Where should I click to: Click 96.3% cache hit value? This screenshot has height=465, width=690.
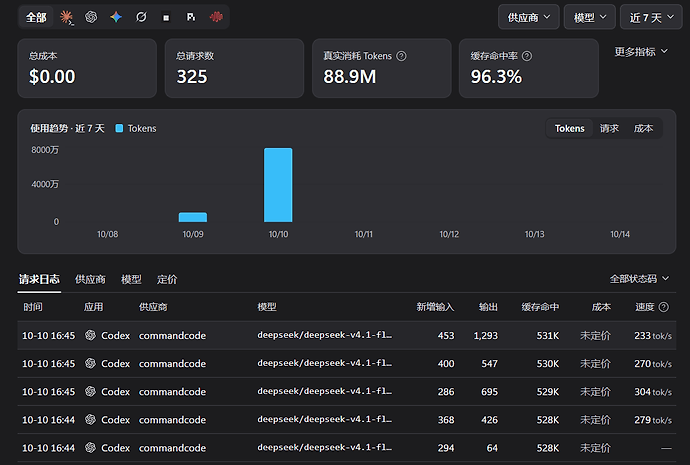click(x=496, y=77)
